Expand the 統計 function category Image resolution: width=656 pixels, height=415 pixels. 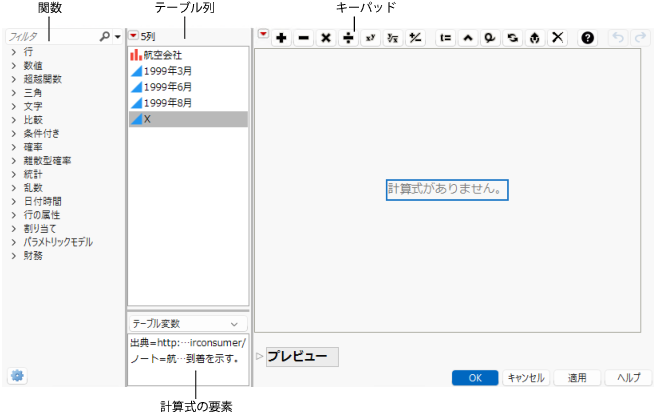tap(14, 174)
